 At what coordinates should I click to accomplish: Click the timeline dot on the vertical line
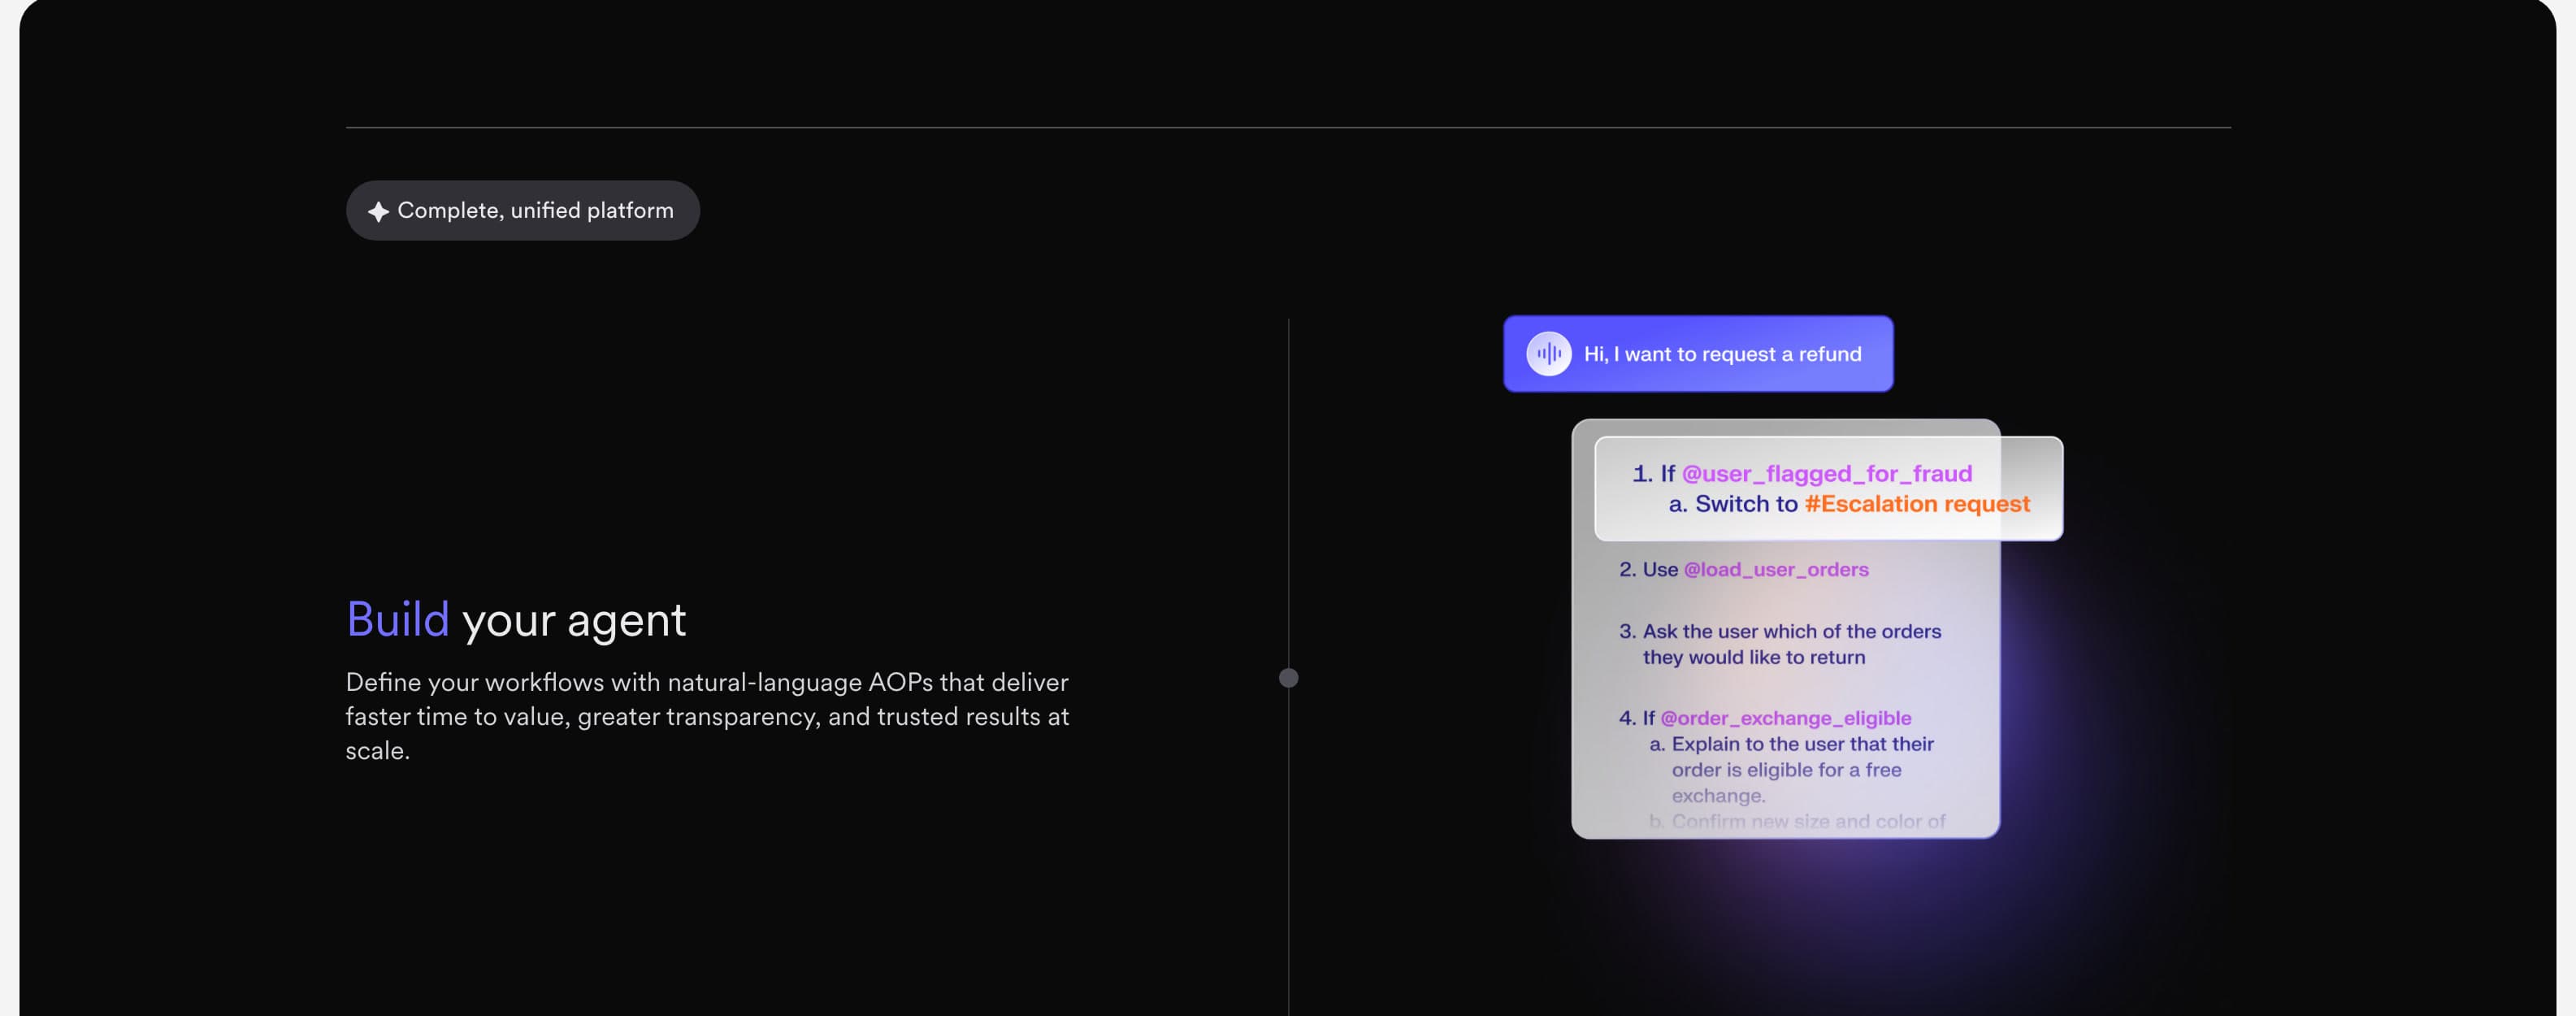(x=1288, y=678)
